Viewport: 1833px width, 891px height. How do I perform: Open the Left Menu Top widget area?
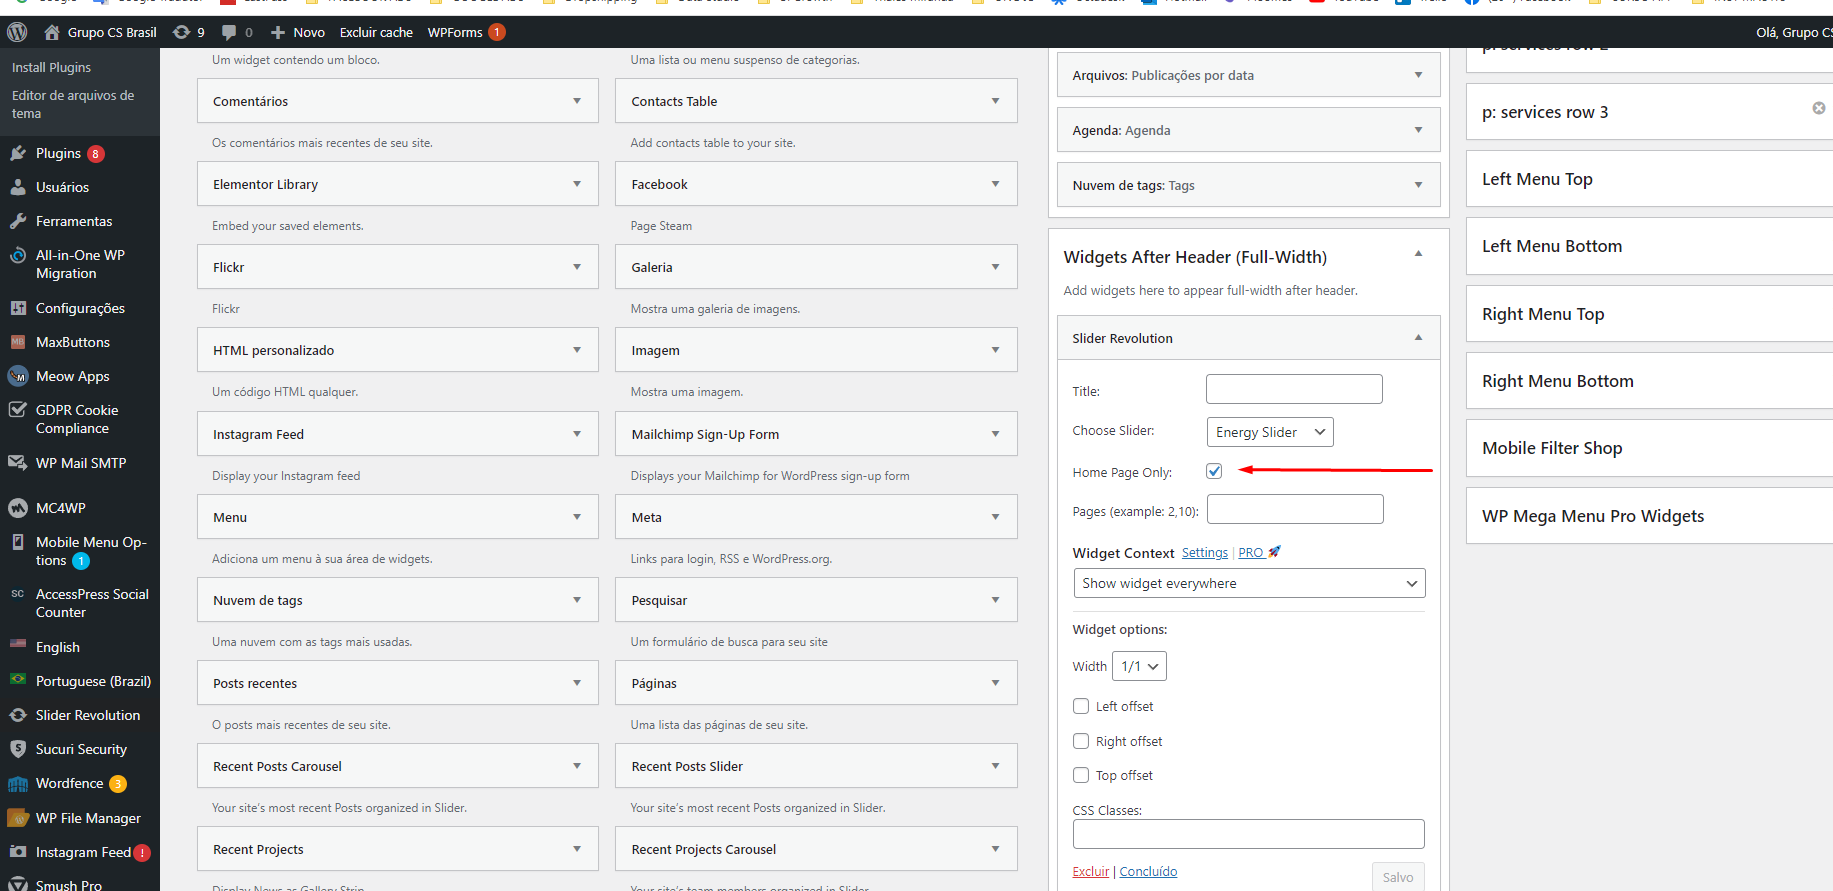(x=1650, y=179)
